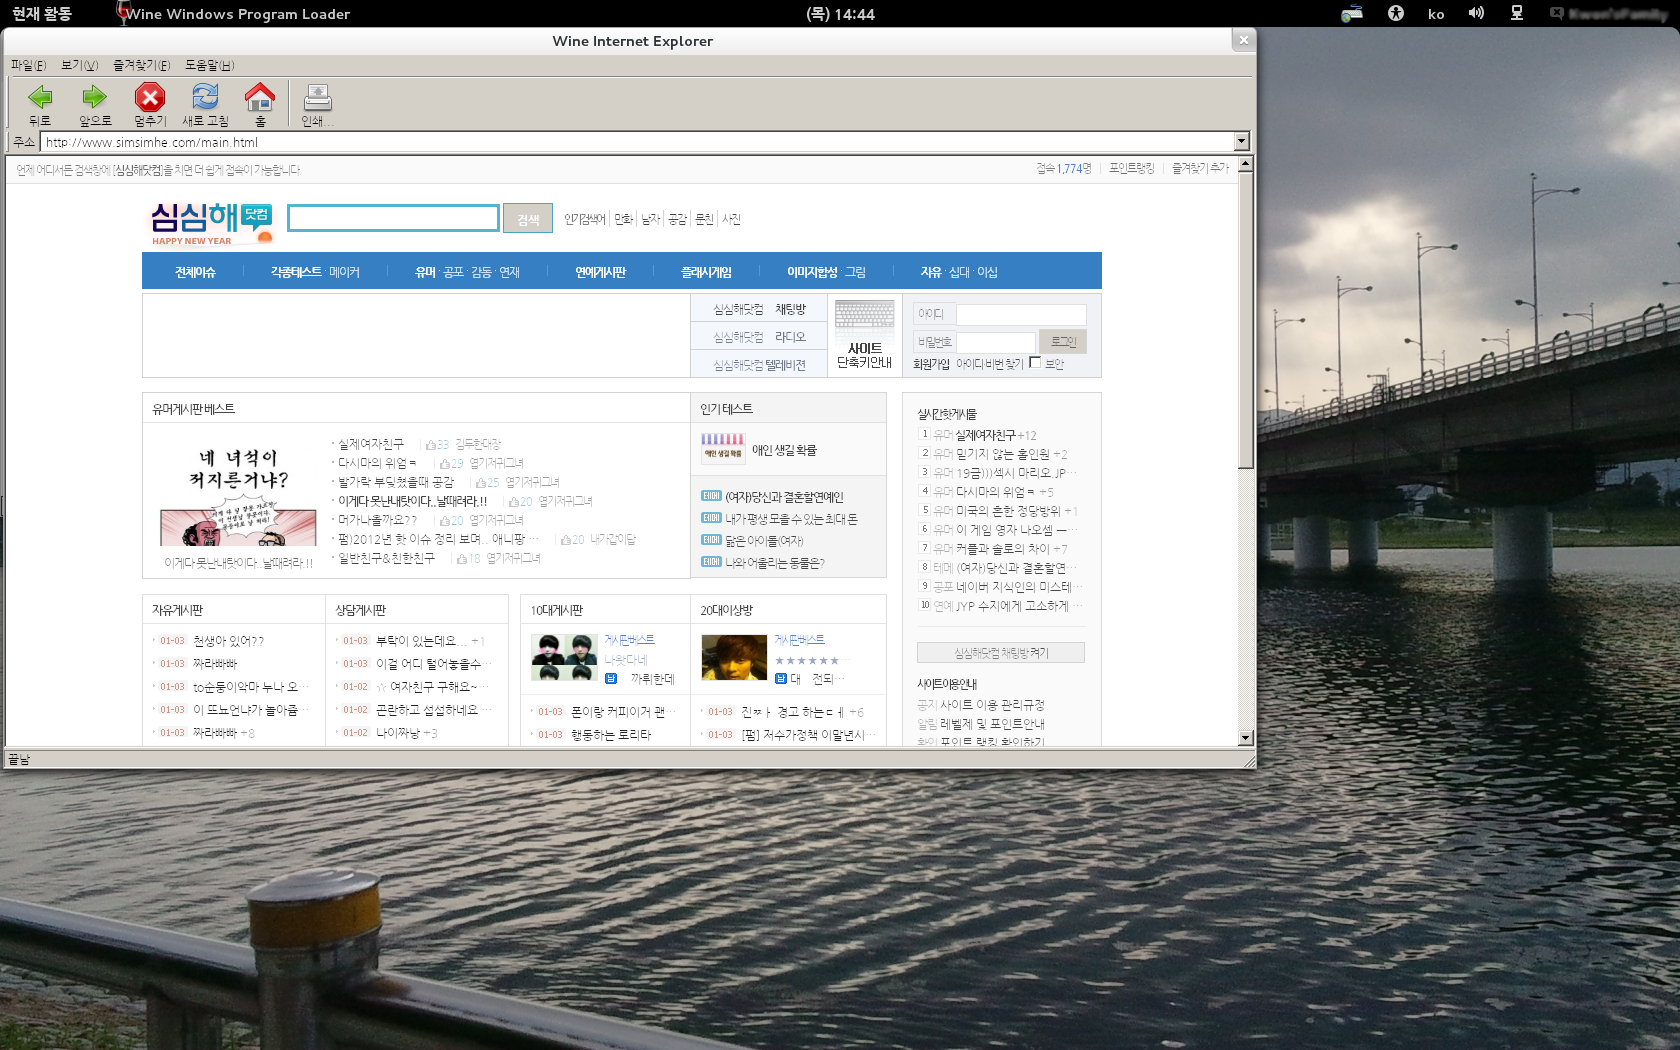Open the address bar dropdown arrow
The width and height of the screenshot is (1680, 1050).
1241,142
